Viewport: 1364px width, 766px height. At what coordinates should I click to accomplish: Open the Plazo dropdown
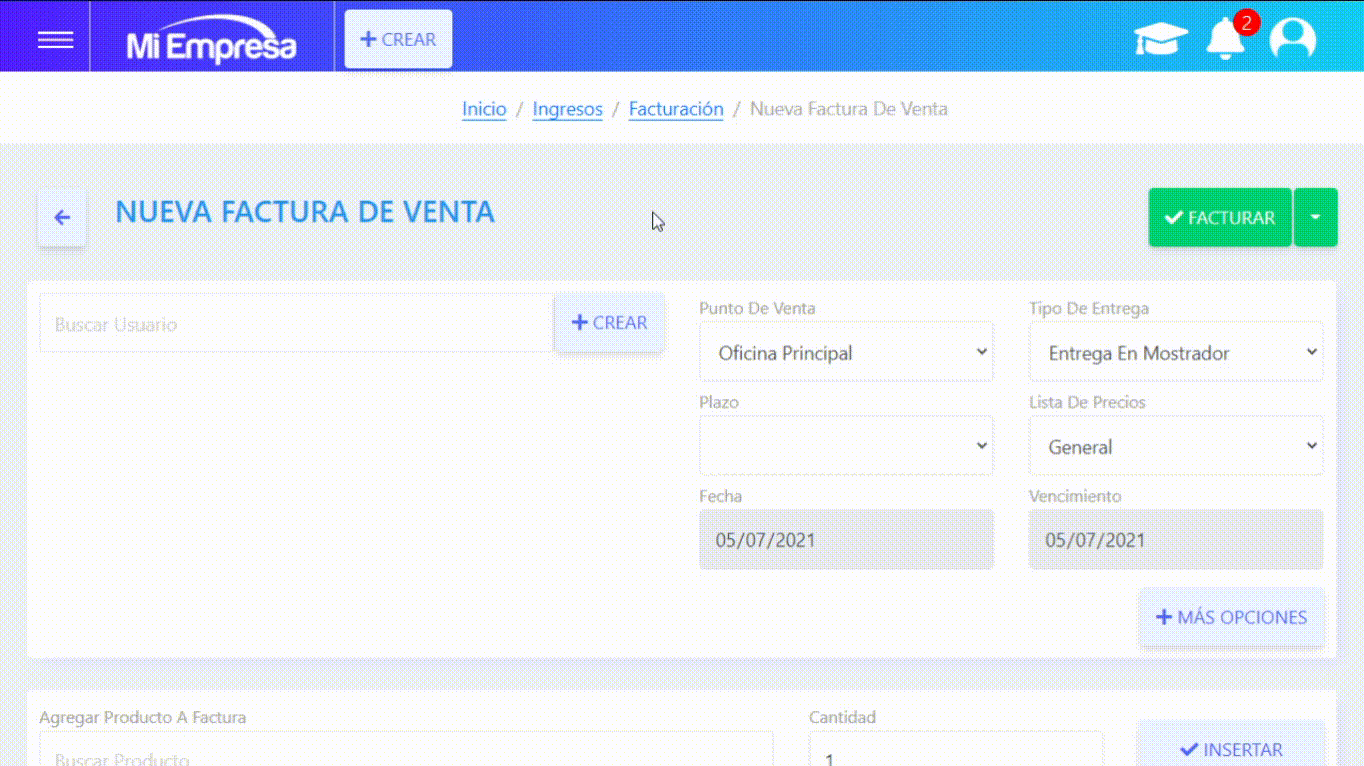pos(846,446)
